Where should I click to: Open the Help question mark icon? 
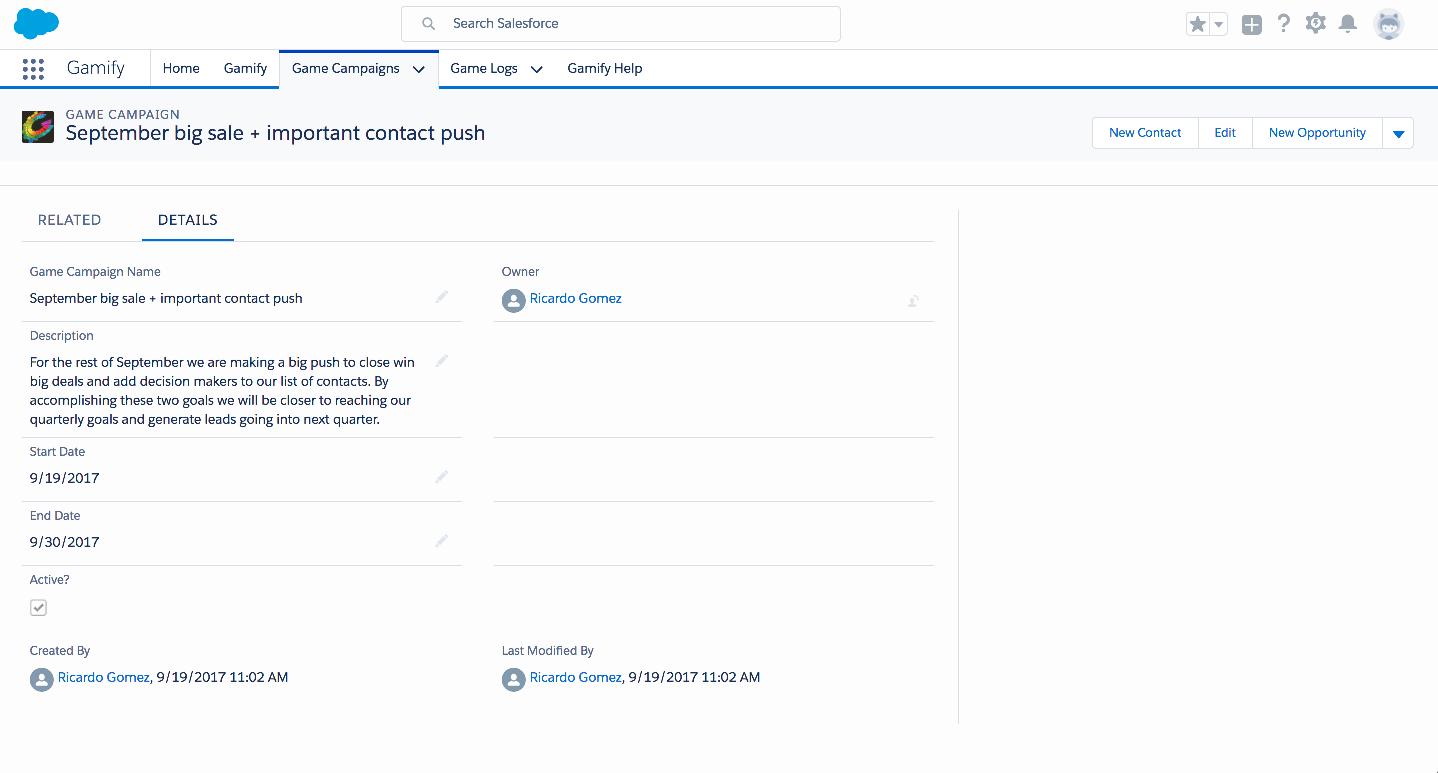click(x=1284, y=24)
